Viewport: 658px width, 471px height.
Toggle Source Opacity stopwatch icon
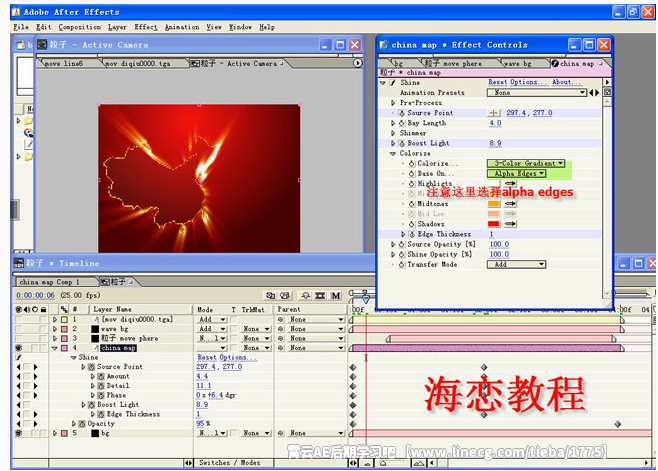(x=402, y=244)
